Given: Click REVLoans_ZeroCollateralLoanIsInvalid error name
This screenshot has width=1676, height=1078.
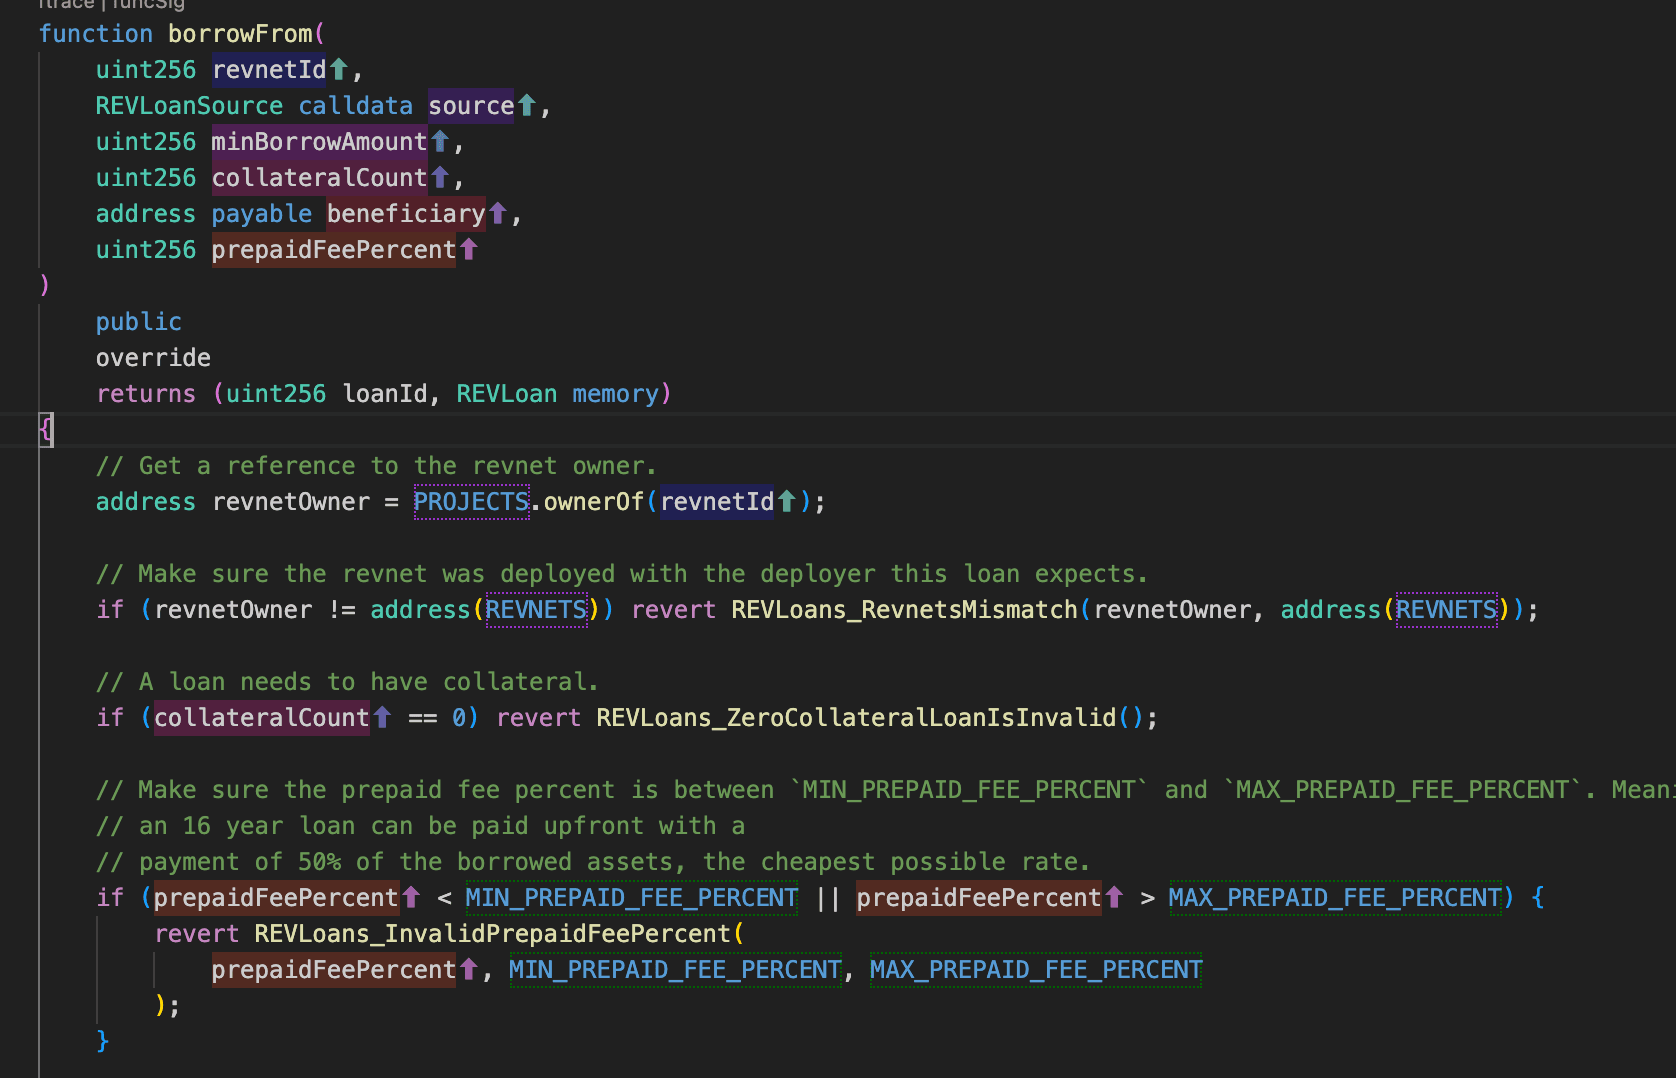Looking at the screenshot, I should pyautogui.click(x=856, y=717).
